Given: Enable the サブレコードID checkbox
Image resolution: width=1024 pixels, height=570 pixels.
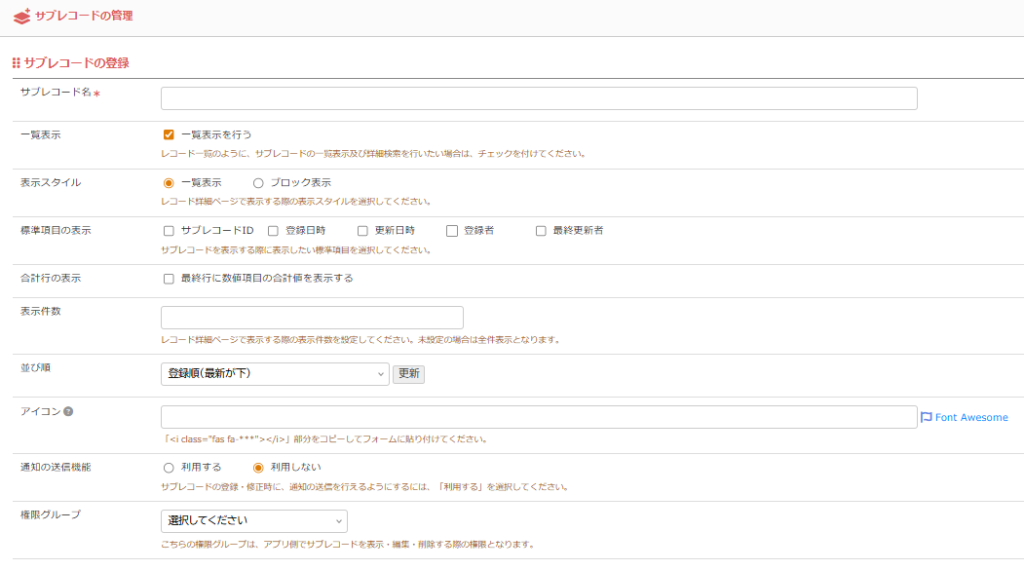Looking at the screenshot, I should pos(169,231).
